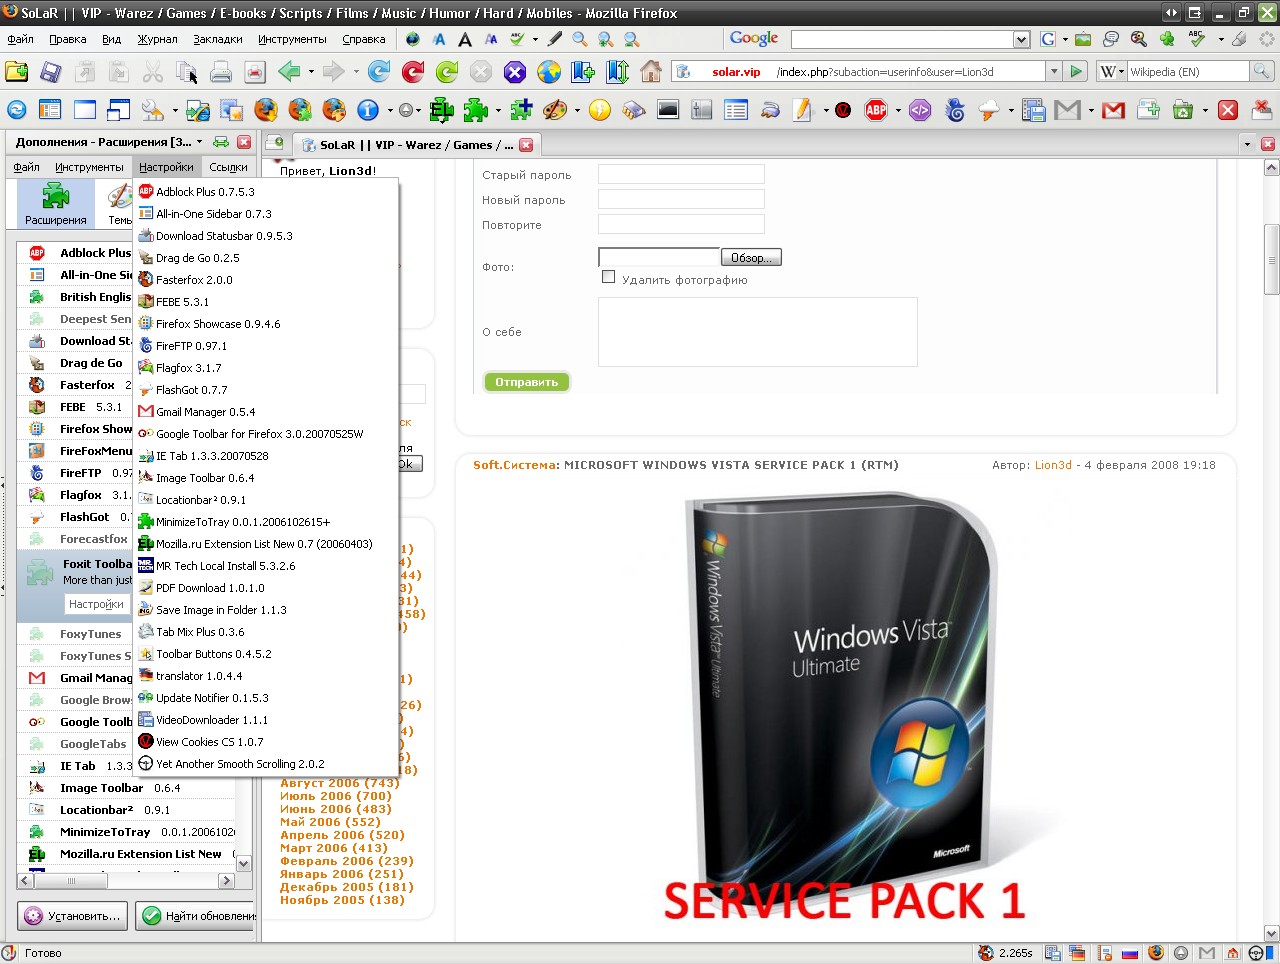Click the green Back arrow button
1280x964 pixels.
pos(289,72)
